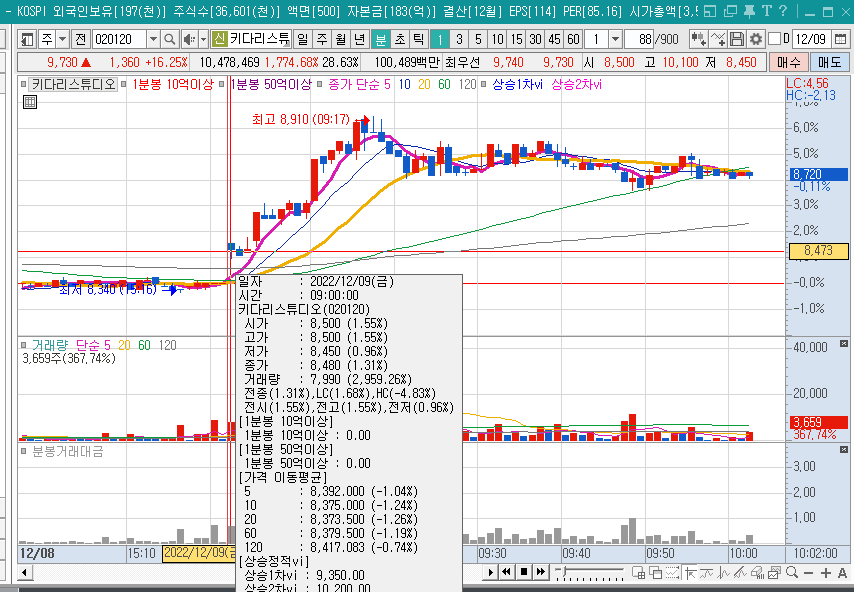Click the chart zoom magnifier icon at bottom
Screen dimensions: 854x592
coord(792,572)
